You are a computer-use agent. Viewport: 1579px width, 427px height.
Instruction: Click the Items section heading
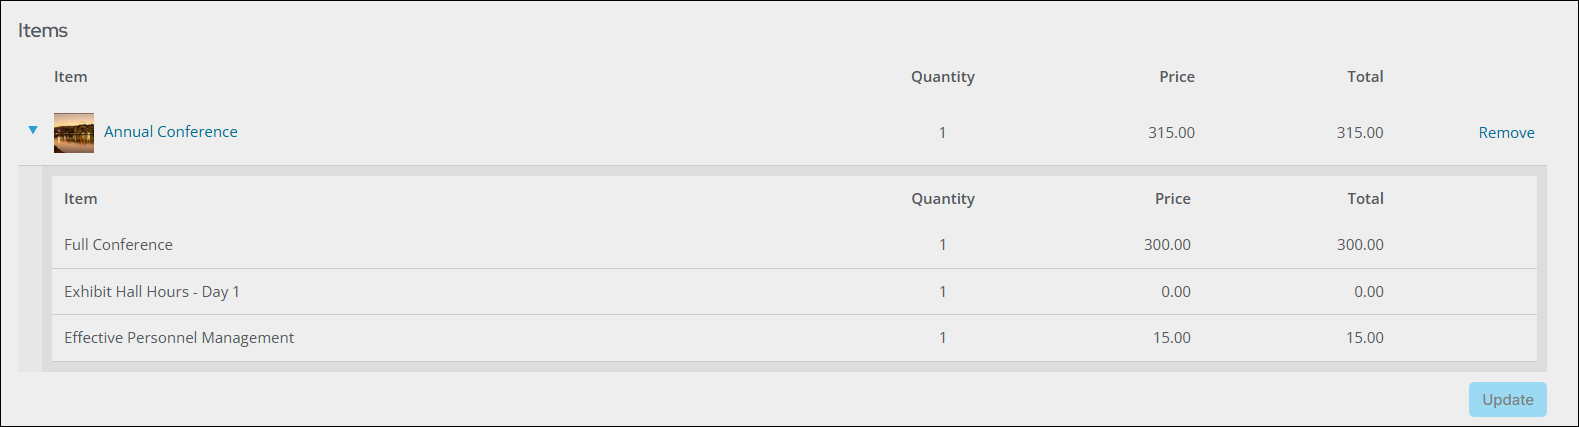pyautogui.click(x=43, y=31)
